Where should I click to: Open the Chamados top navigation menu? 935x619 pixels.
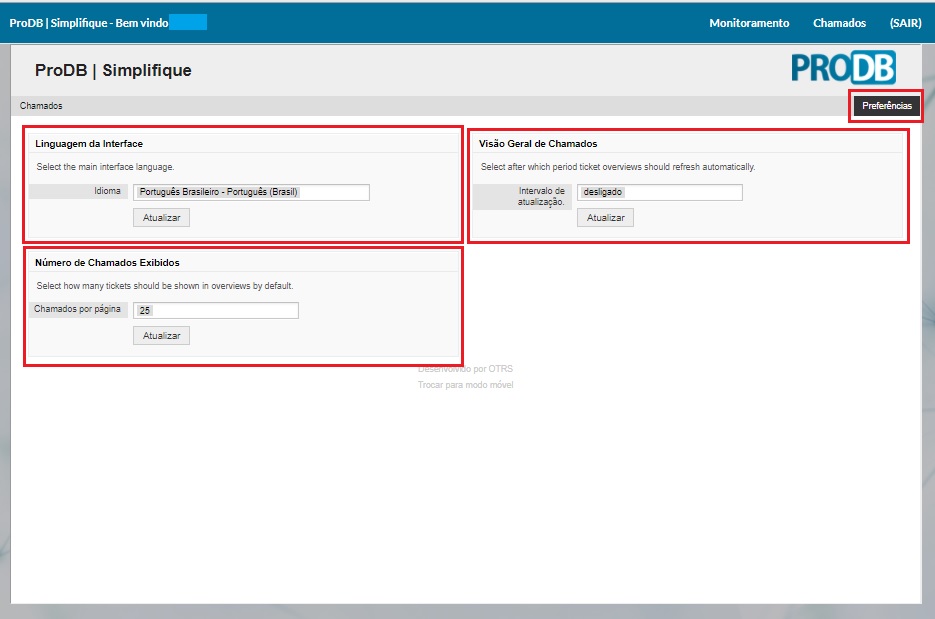[x=839, y=23]
